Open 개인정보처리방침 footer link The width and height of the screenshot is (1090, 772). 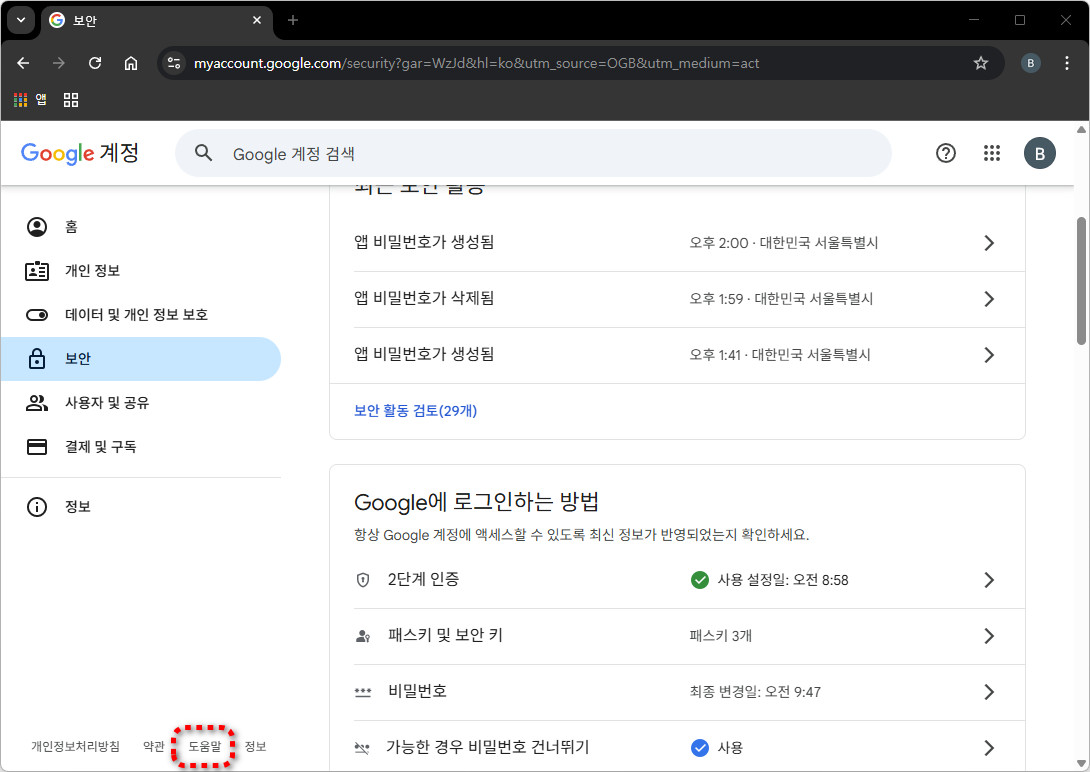(75, 746)
